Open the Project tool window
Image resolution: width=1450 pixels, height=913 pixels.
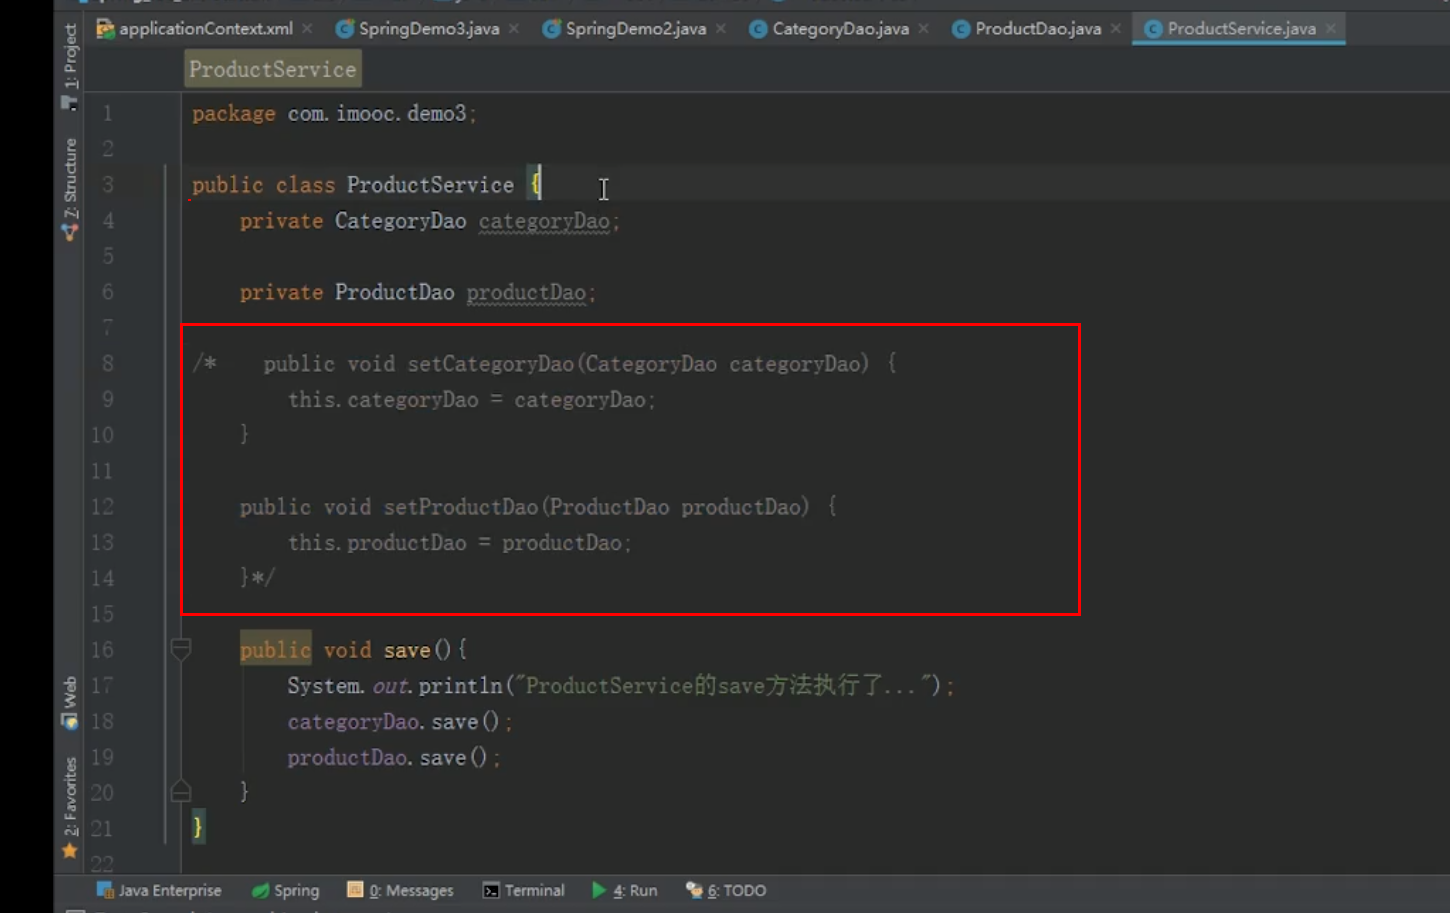point(70,55)
